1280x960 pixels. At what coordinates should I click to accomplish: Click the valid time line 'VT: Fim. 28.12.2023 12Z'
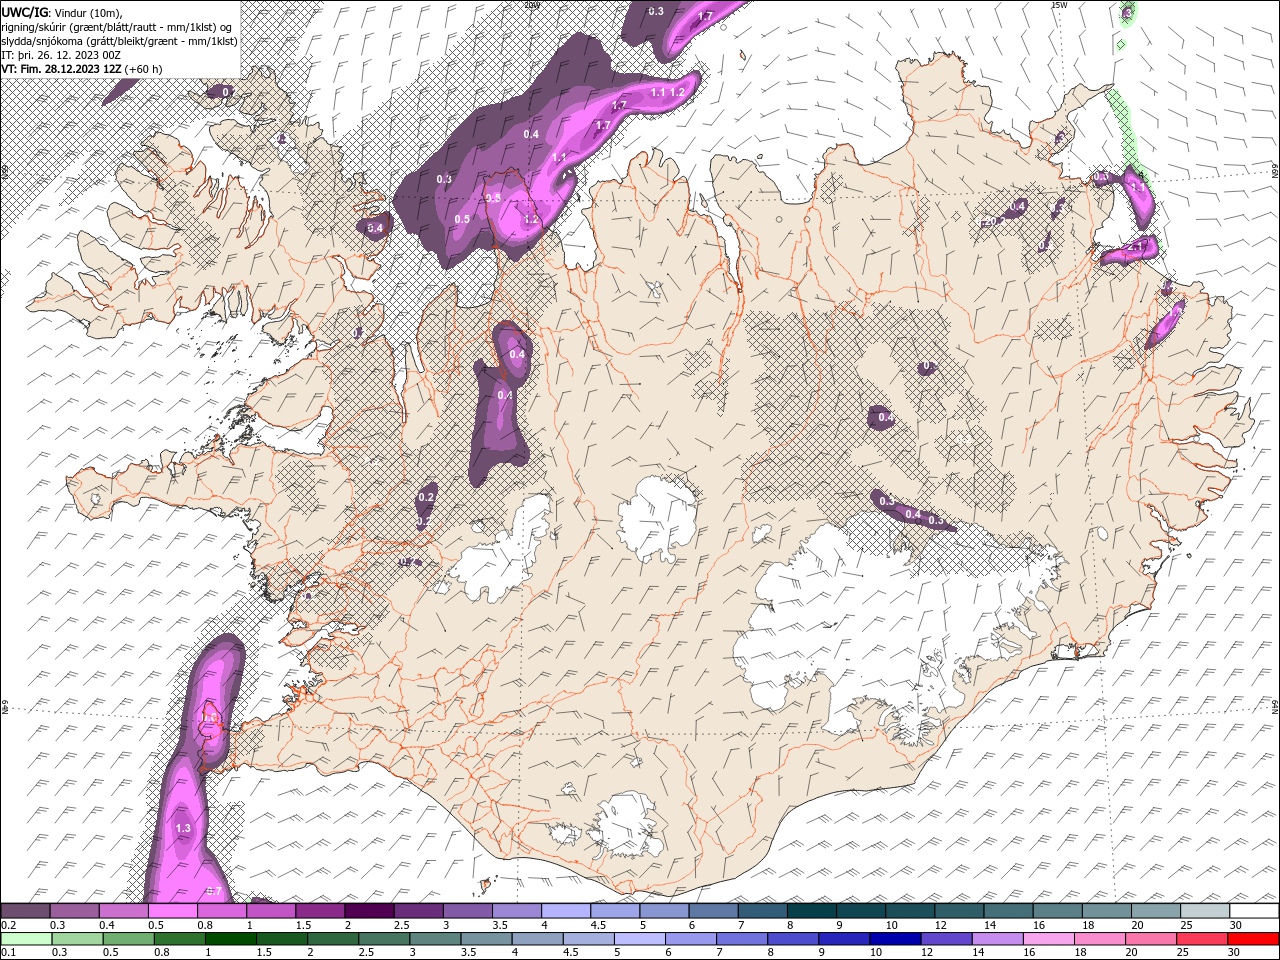click(x=62, y=69)
